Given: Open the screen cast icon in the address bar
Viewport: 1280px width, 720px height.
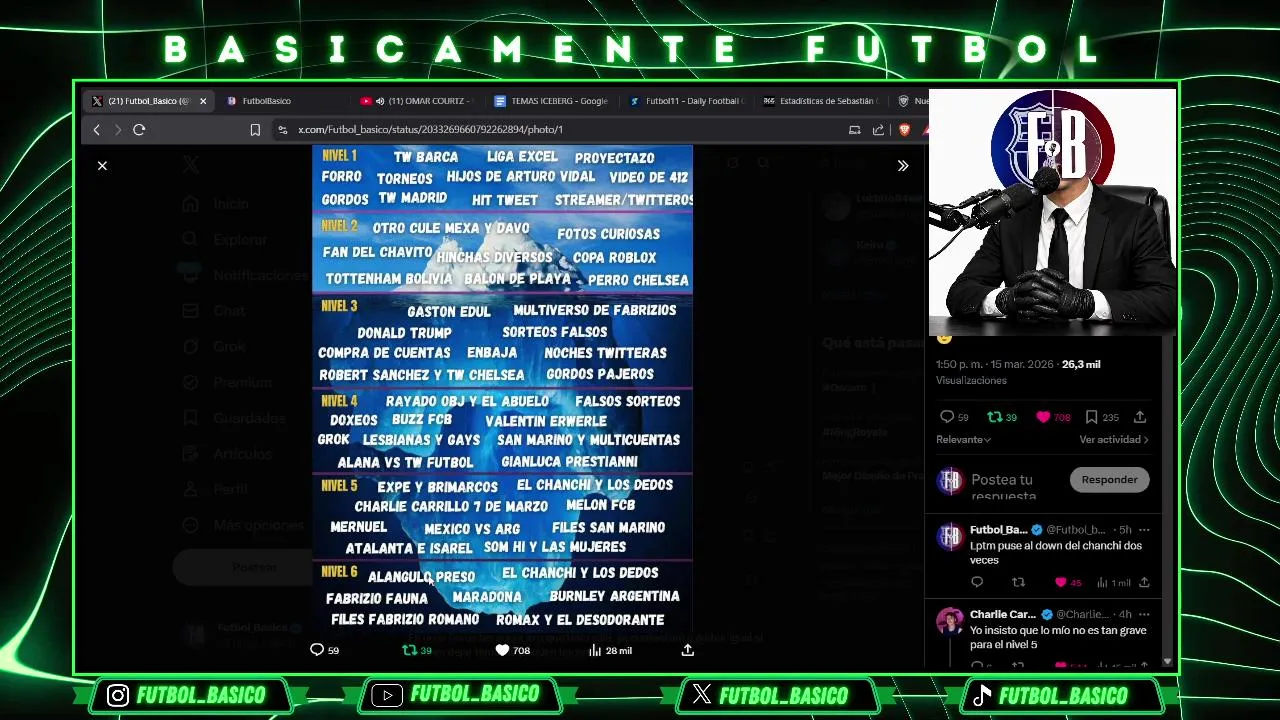Looking at the screenshot, I should [x=854, y=130].
